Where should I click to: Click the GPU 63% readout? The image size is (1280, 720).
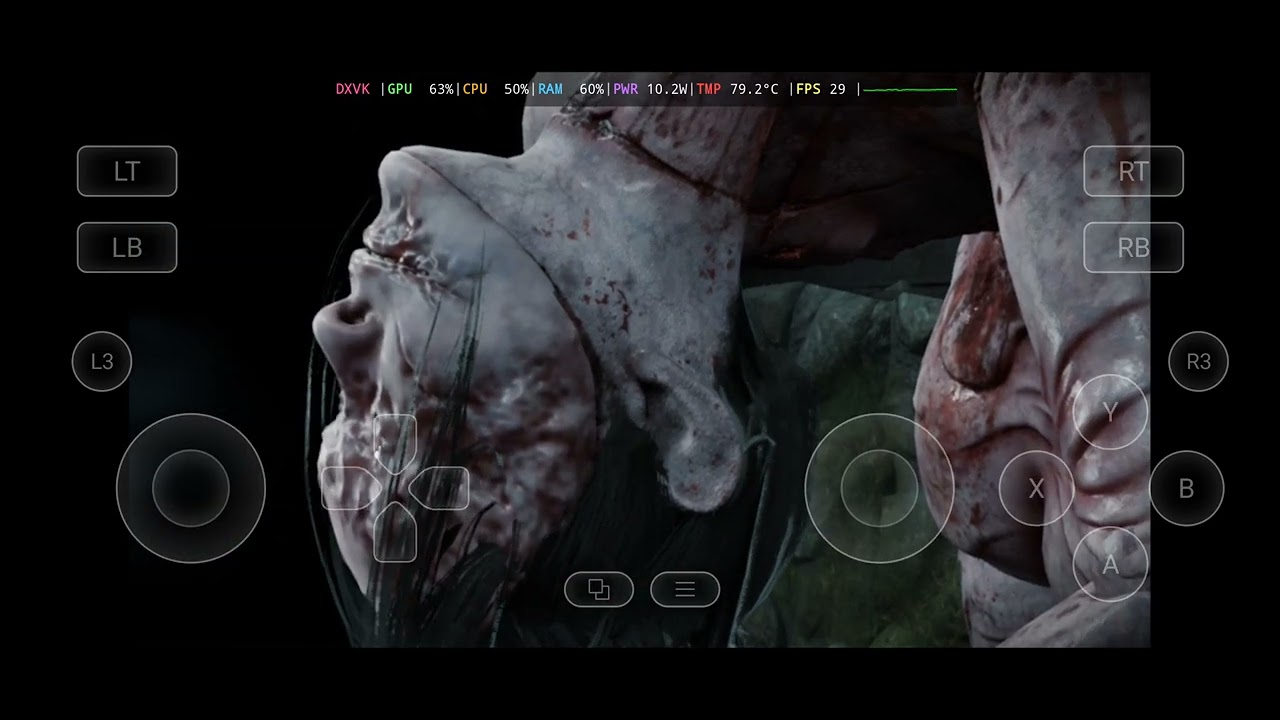420,89
